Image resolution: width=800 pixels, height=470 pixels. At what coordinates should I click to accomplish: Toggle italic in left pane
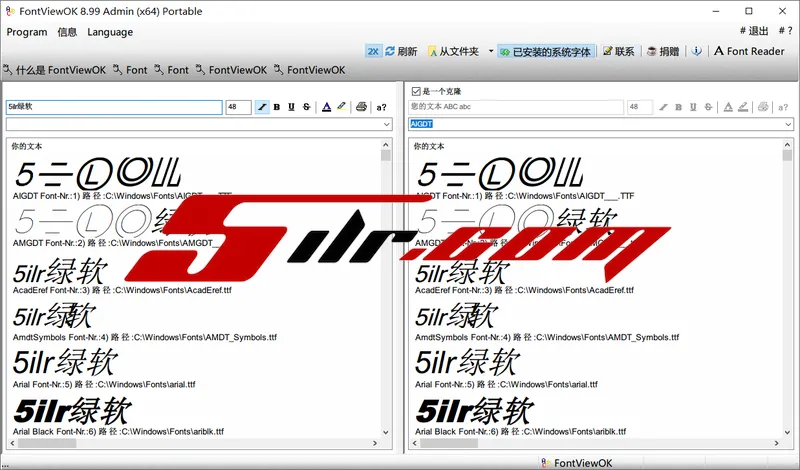point(262,107)
